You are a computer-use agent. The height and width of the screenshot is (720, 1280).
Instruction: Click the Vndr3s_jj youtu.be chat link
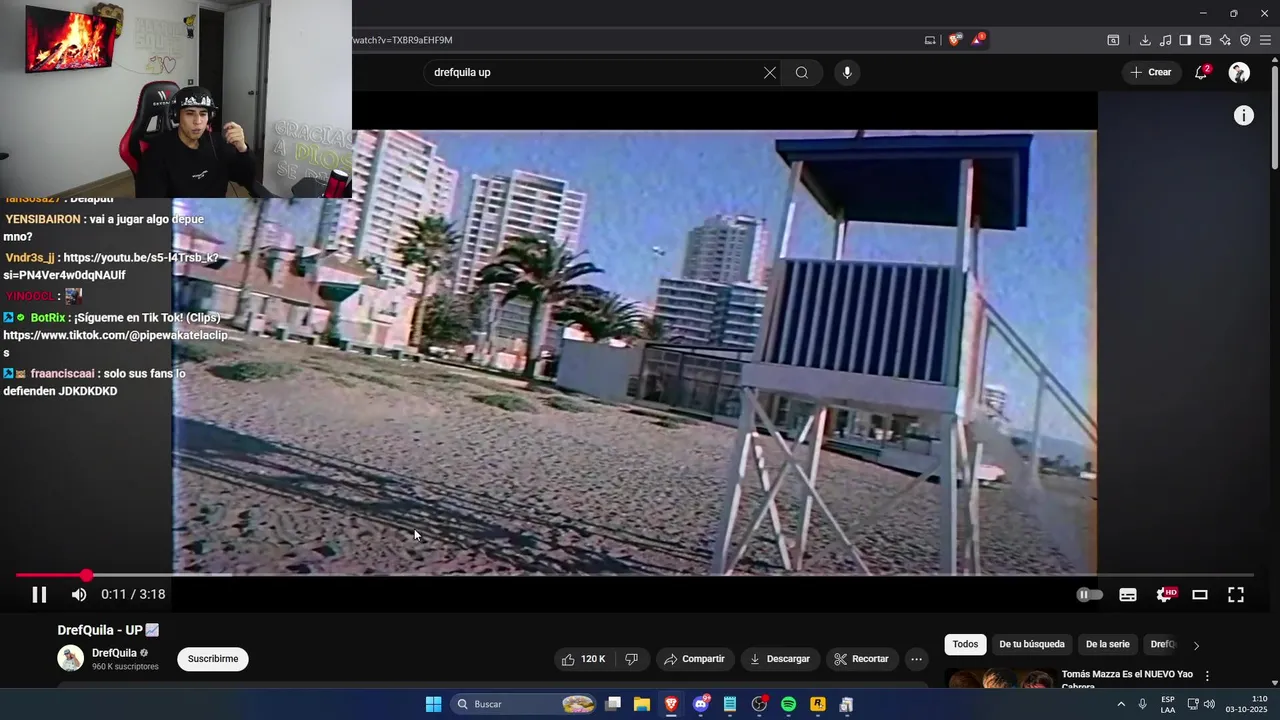[x=112, y=266]
